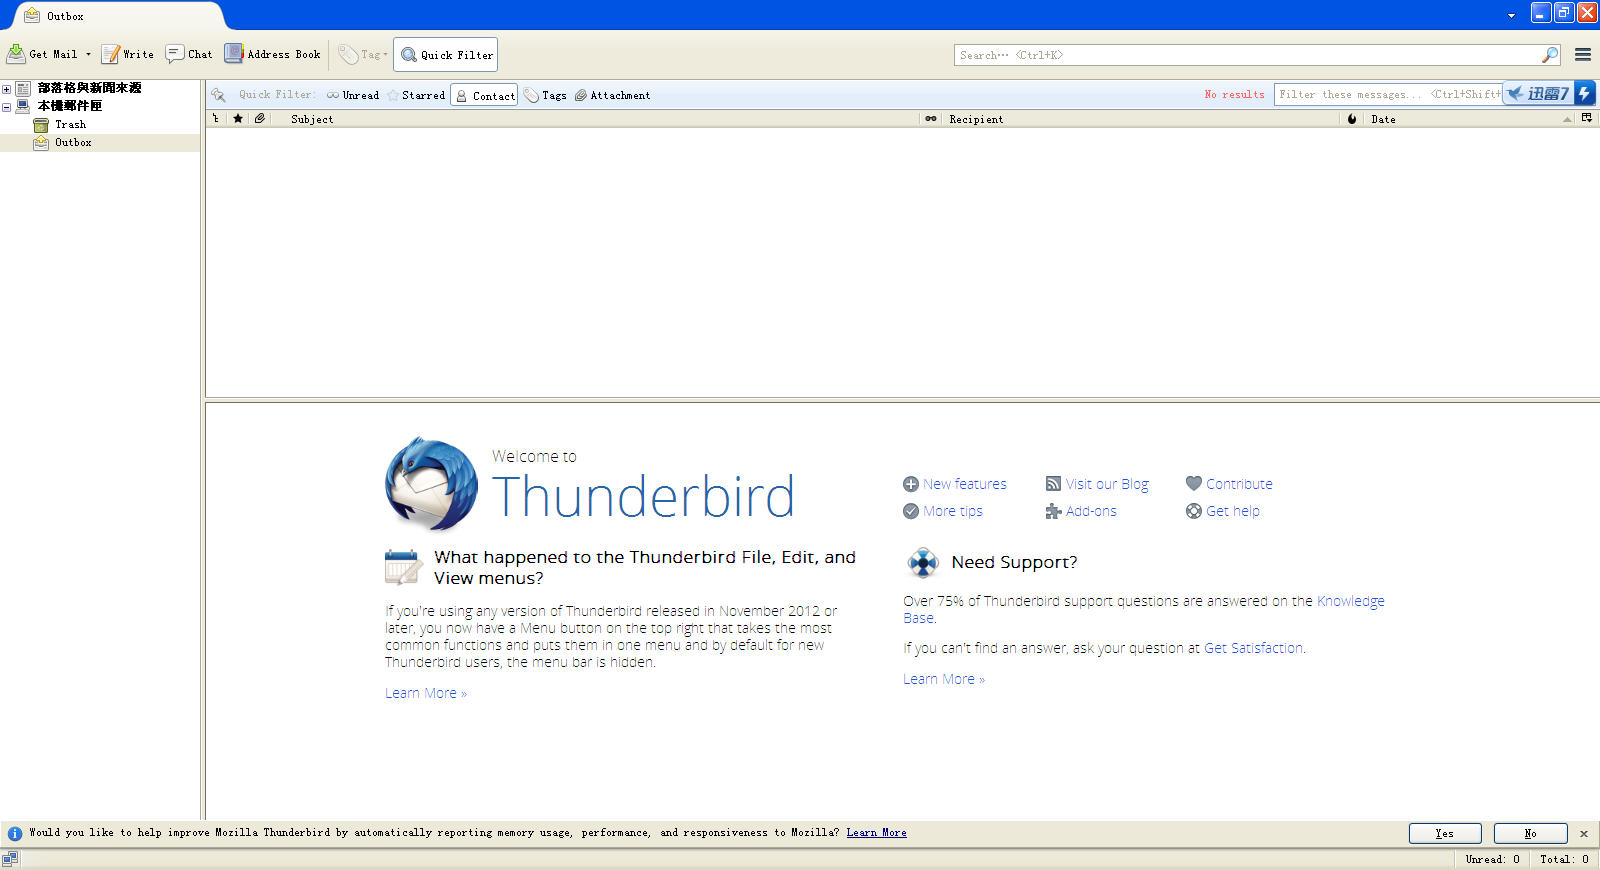Click the calendar notepad article icon
1600x870 pixels.
pyautogui.click(x=403, y=567)
